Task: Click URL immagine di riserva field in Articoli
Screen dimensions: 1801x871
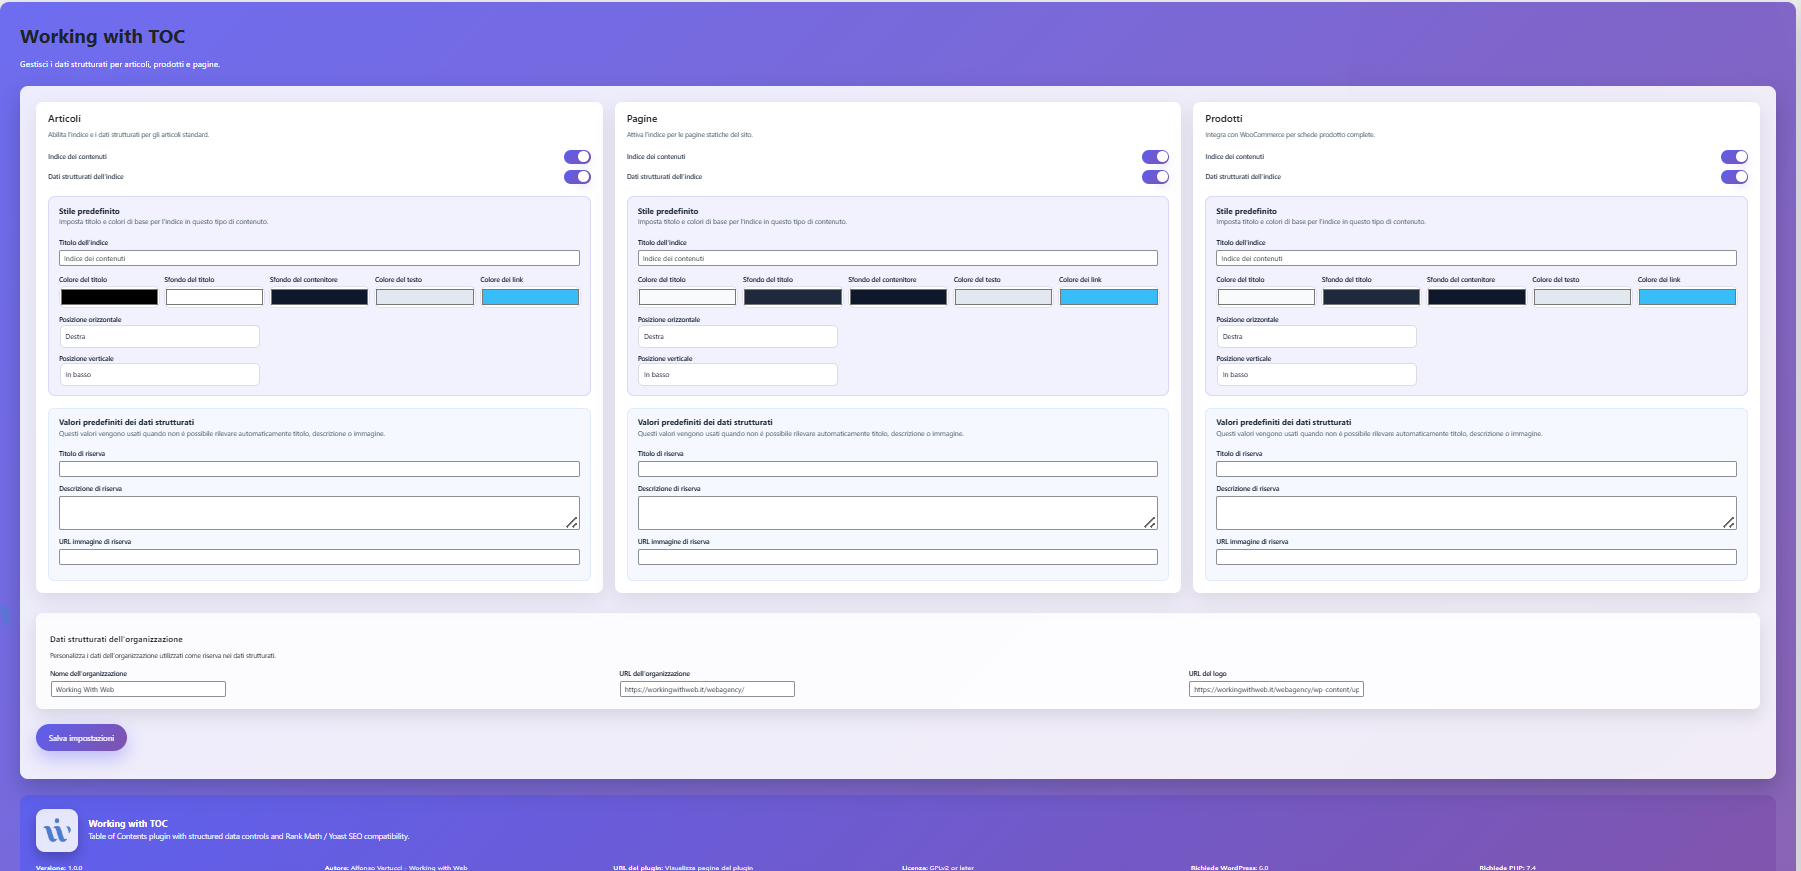Action: 319,557
